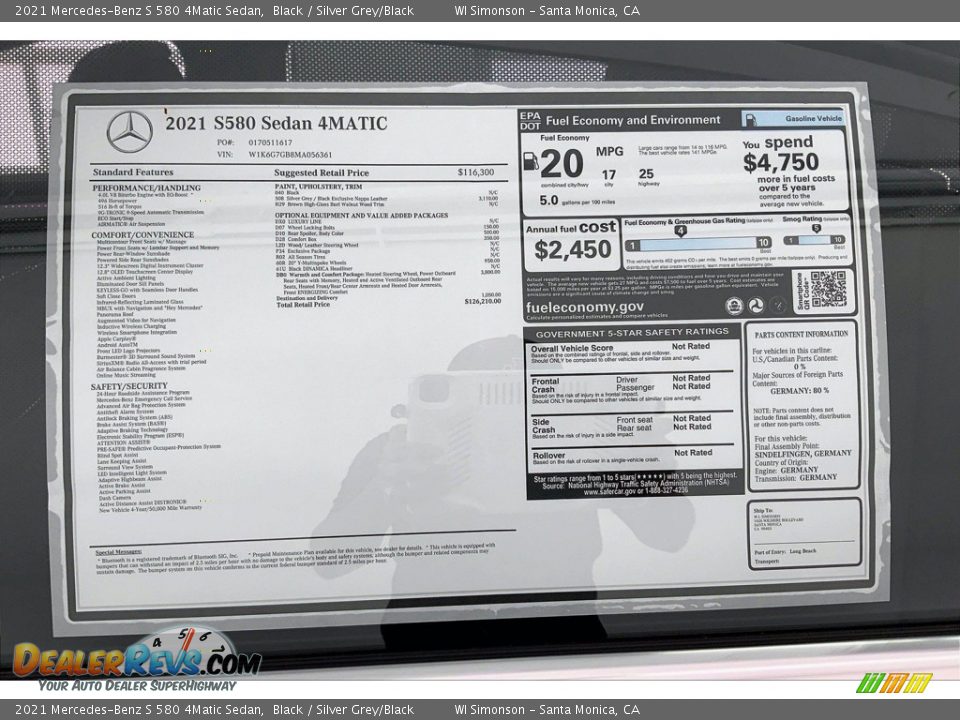Click the VIN 'W1K6G7GB8MA056361'
This screenshot has height=720, width=960.
pos(290,155)
